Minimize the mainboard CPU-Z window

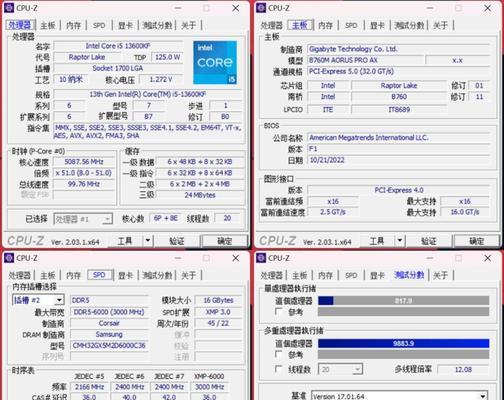(x=430, y=8)
